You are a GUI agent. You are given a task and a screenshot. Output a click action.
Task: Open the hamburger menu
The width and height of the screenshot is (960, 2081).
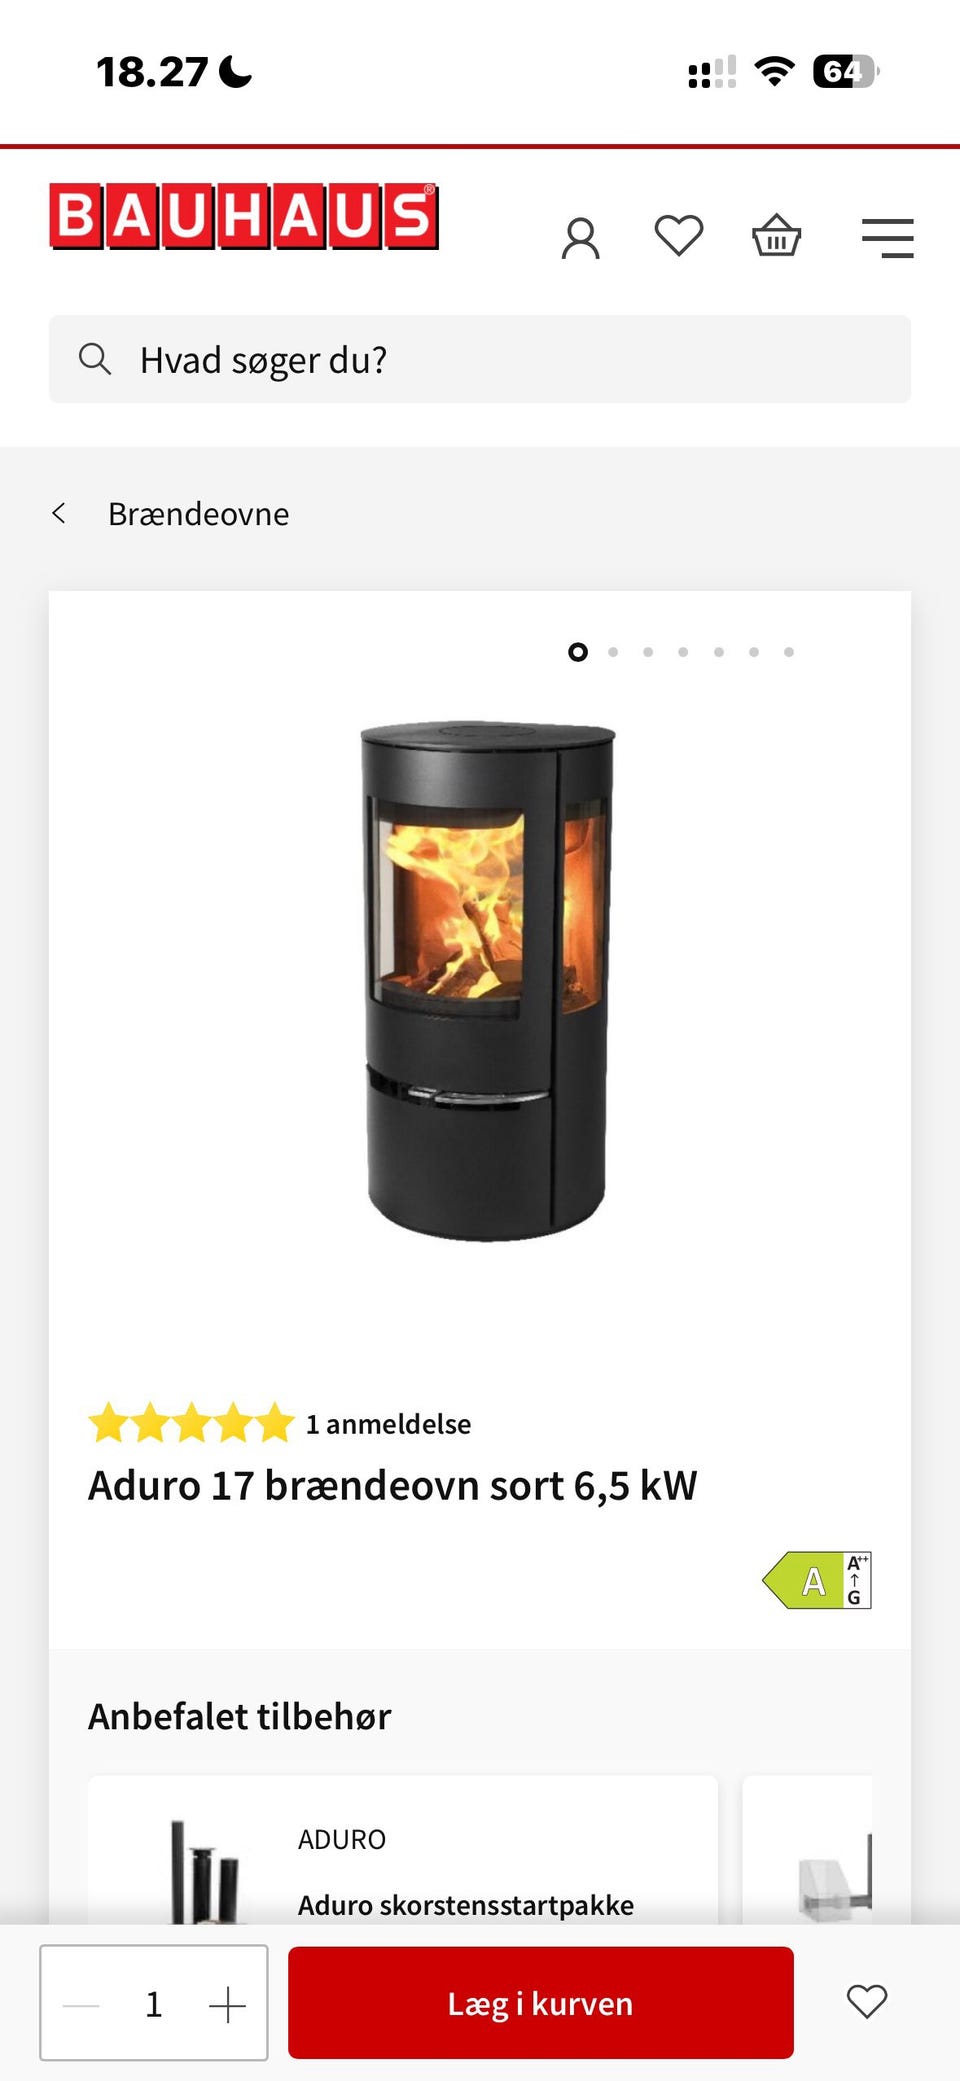888,238
